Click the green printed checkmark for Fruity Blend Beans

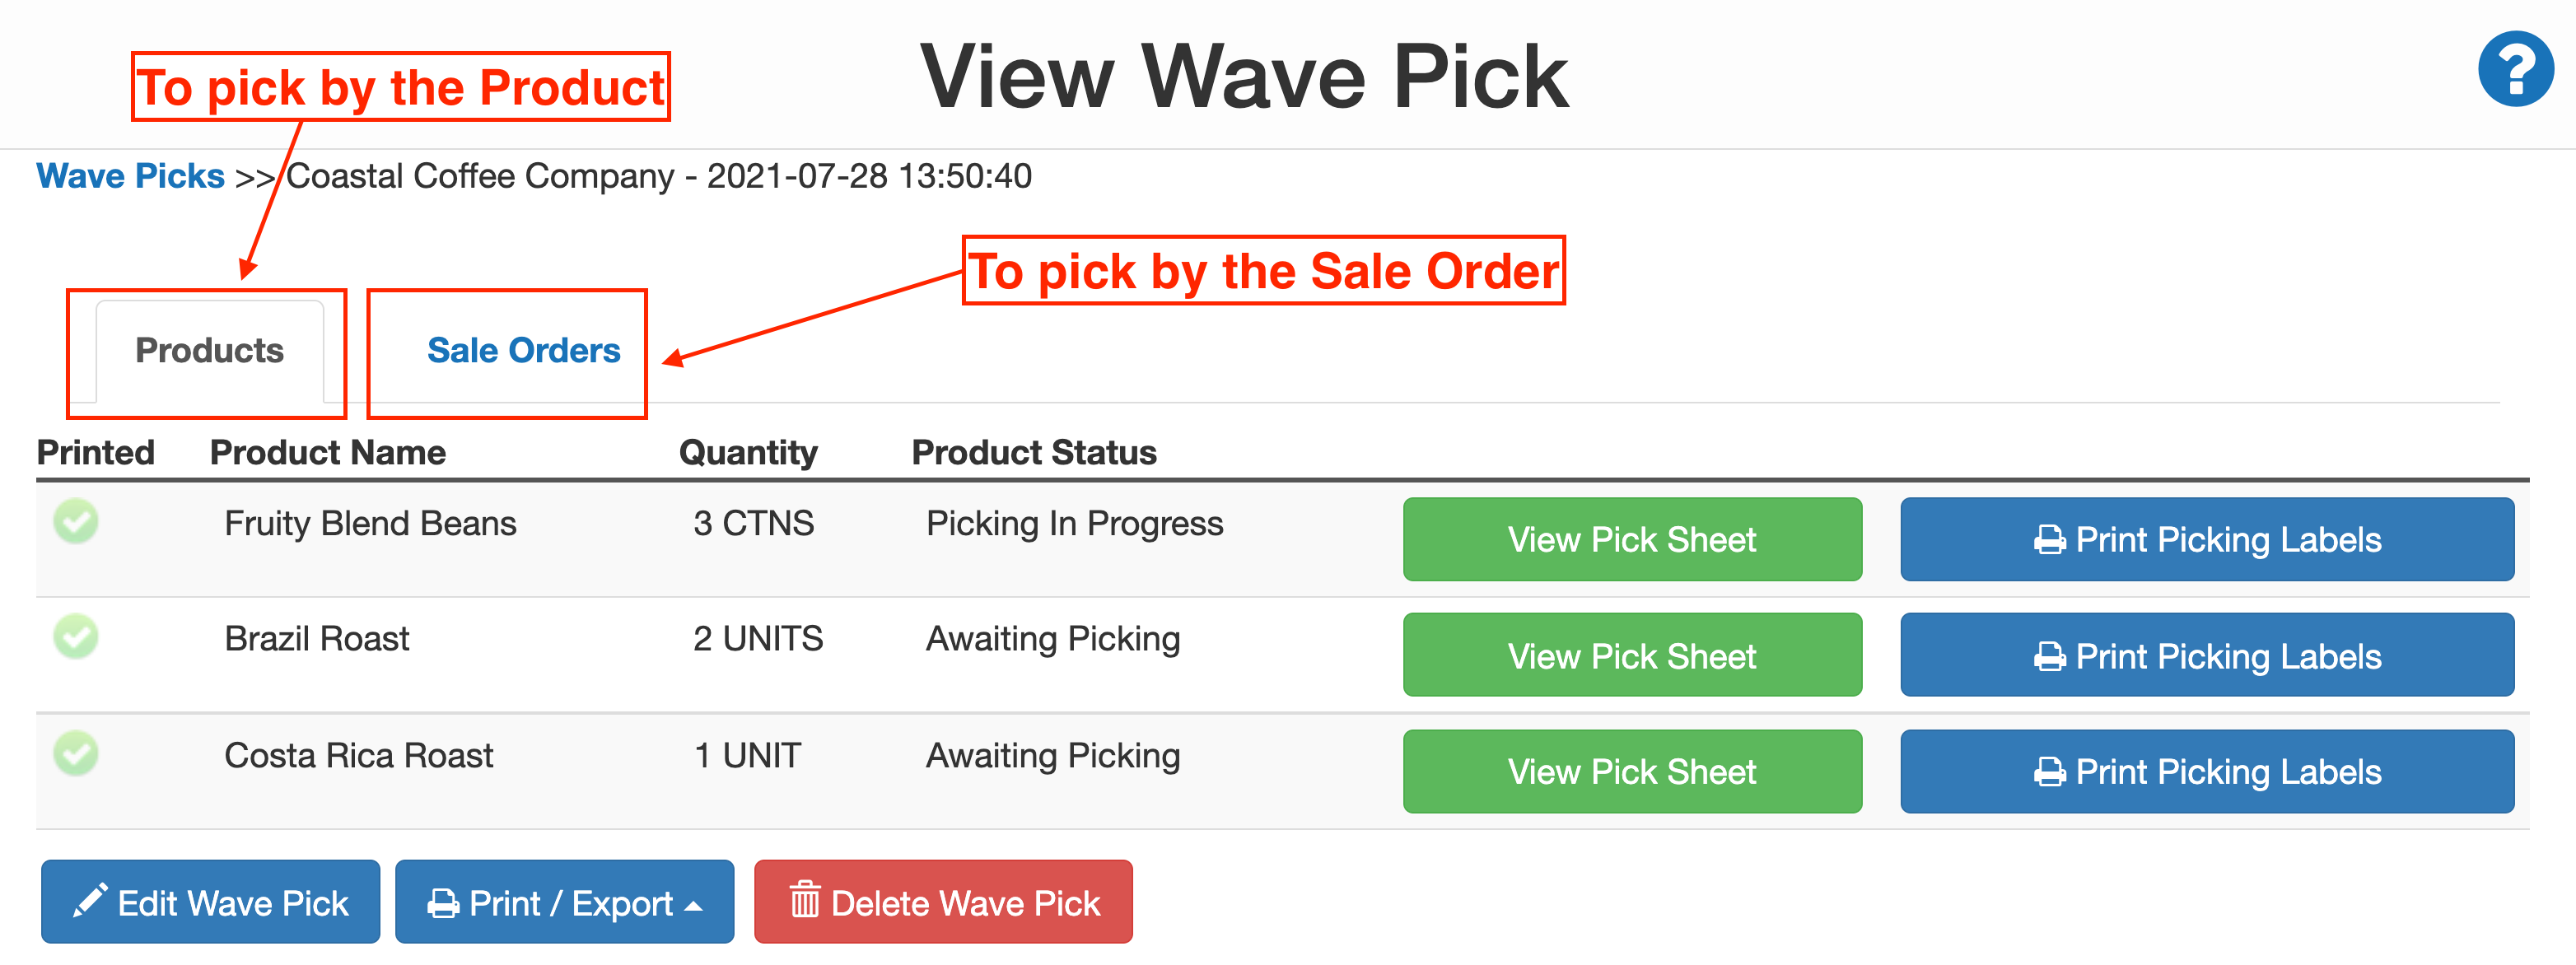coord(77,521)
